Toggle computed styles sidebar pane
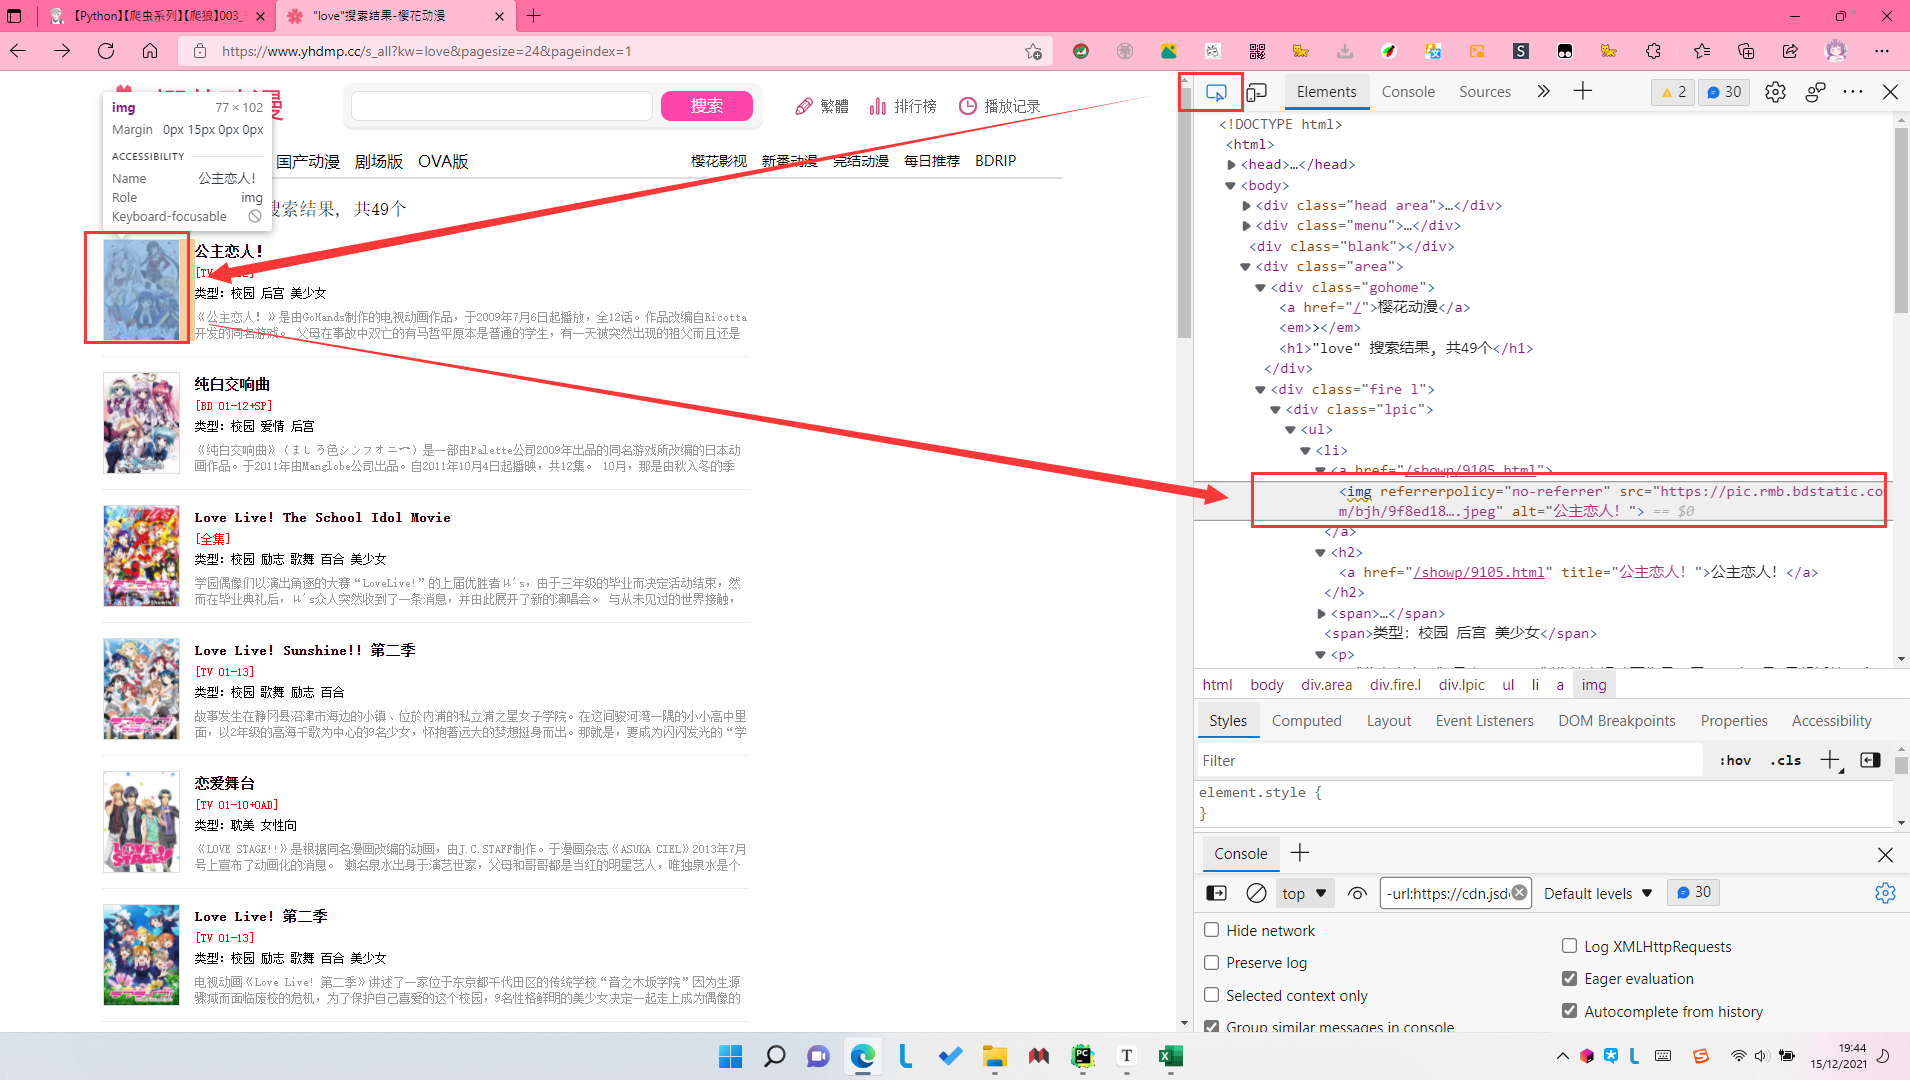The image size is (1910, 1080). tap(1870, 760)
